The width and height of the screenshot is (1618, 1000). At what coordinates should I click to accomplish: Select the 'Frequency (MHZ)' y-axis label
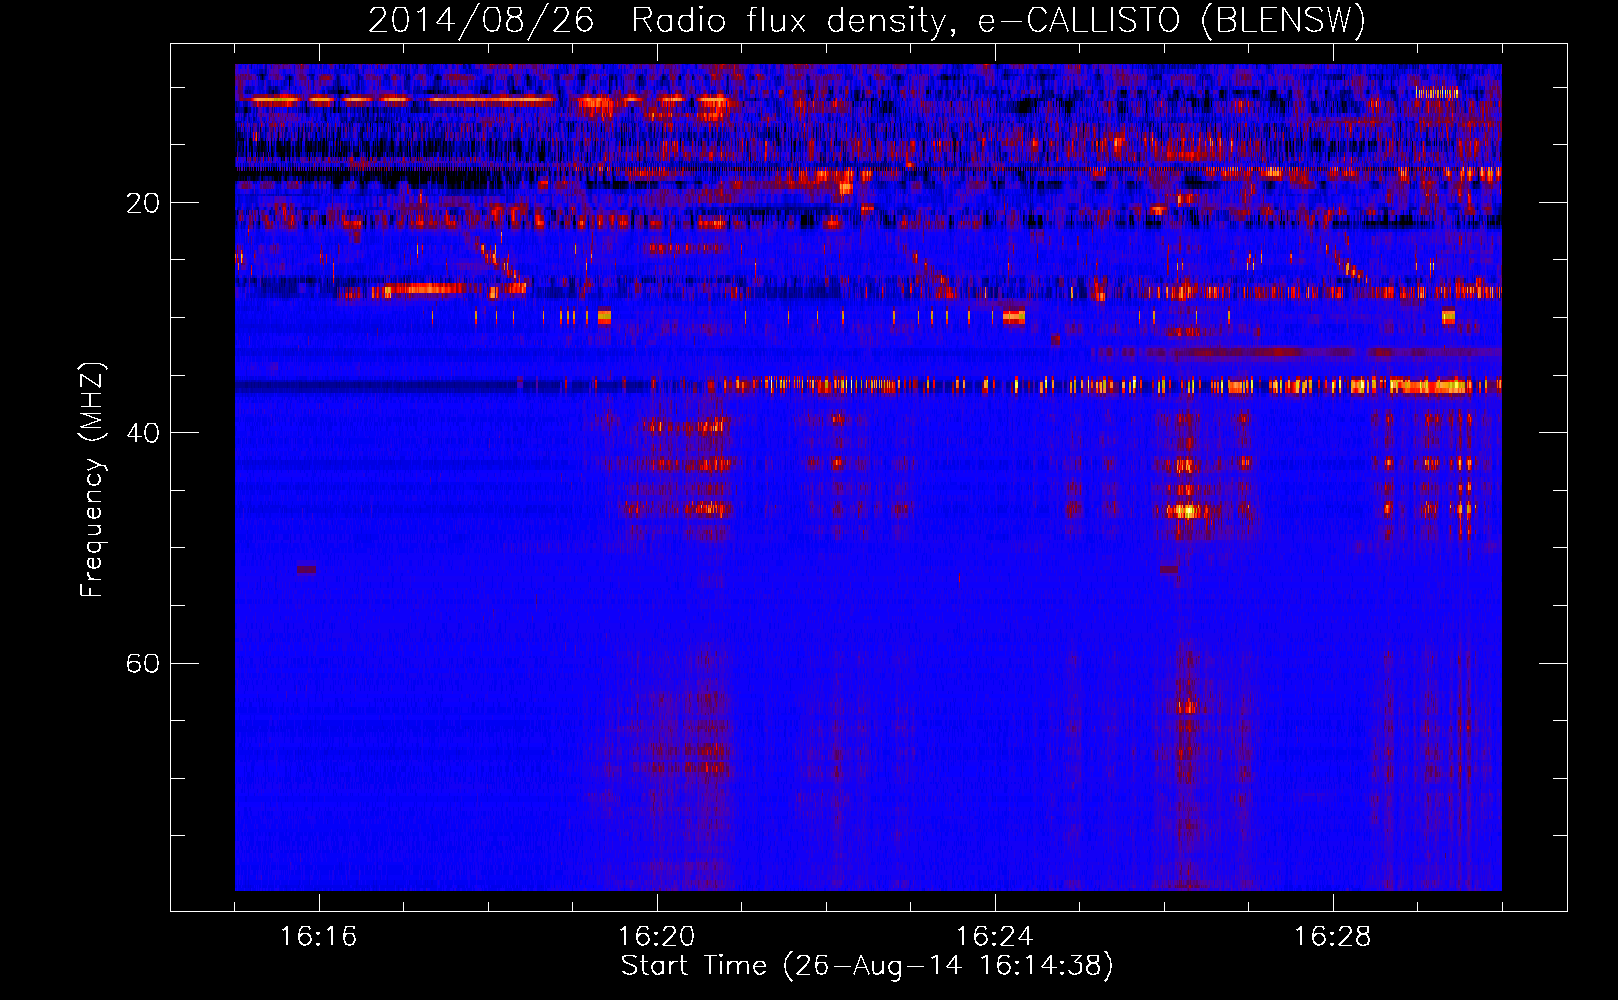pyautogui.click(x=92, y=480)
